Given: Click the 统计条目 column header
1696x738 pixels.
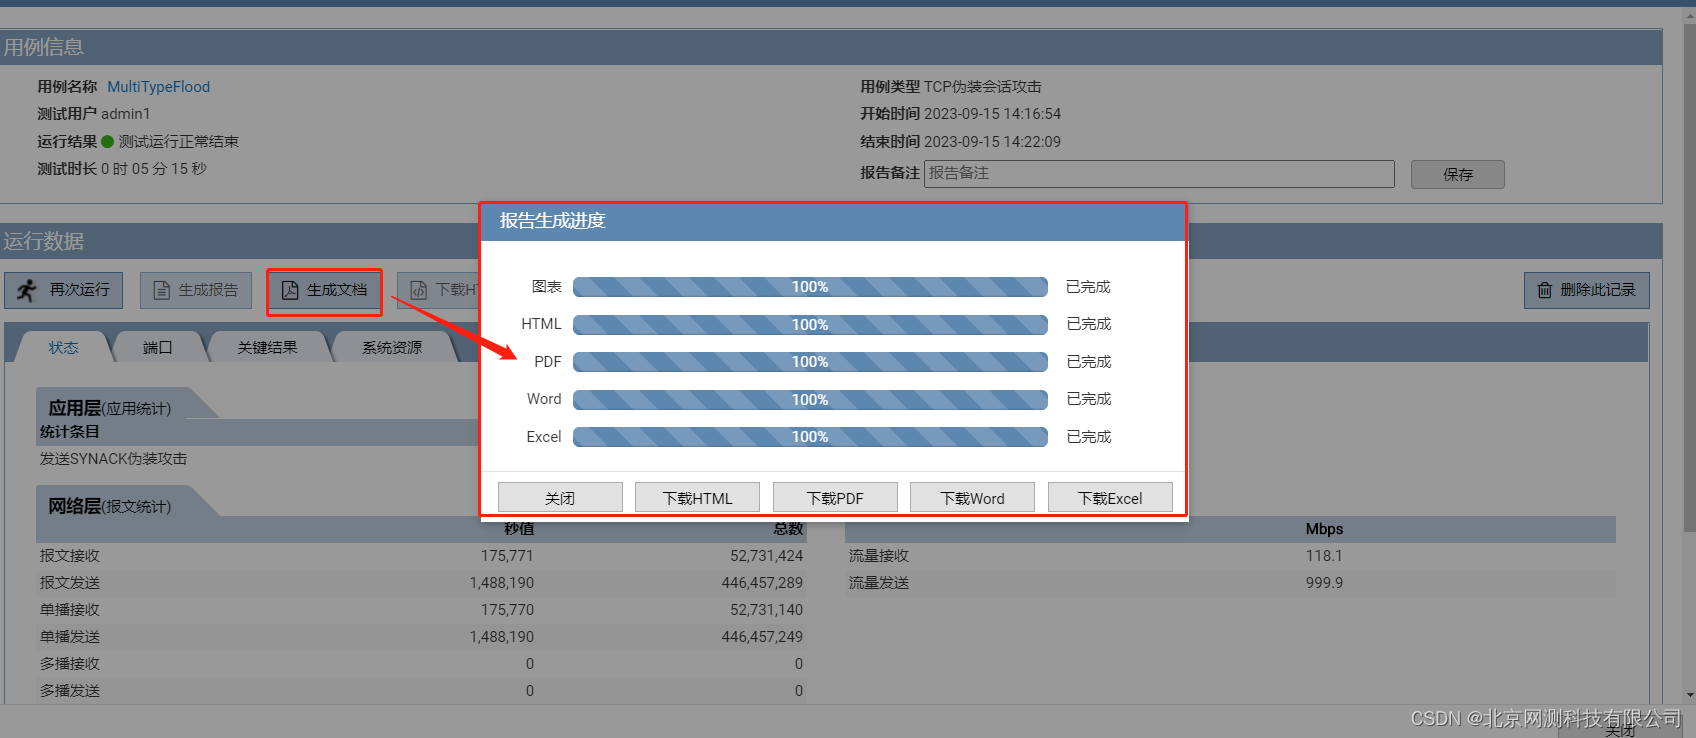Looking at the screenshot, I should [70, 432].
